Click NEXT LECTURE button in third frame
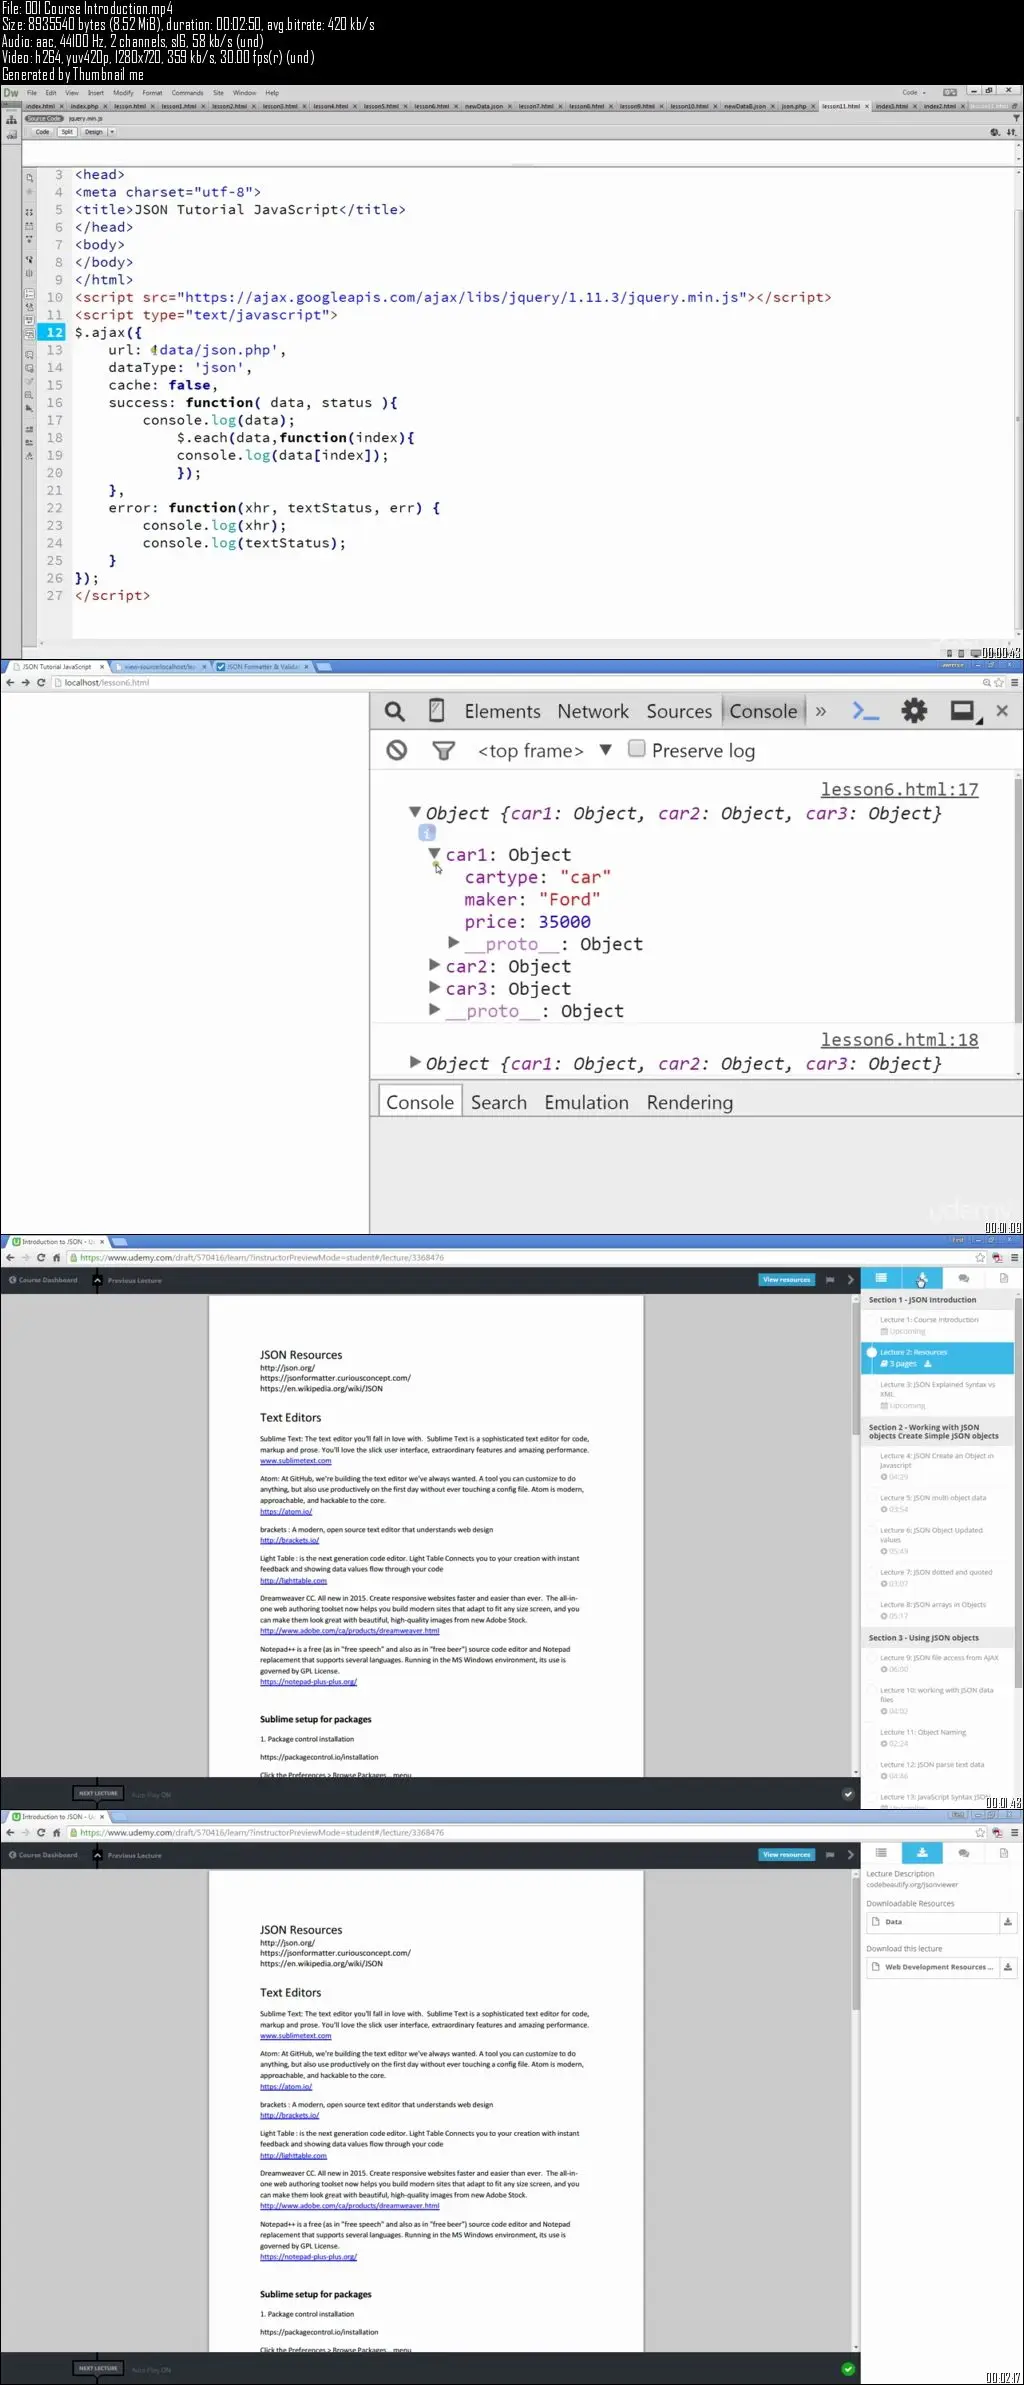The height and width of the screenshot is (2385, 1024). click(99, 1794)
